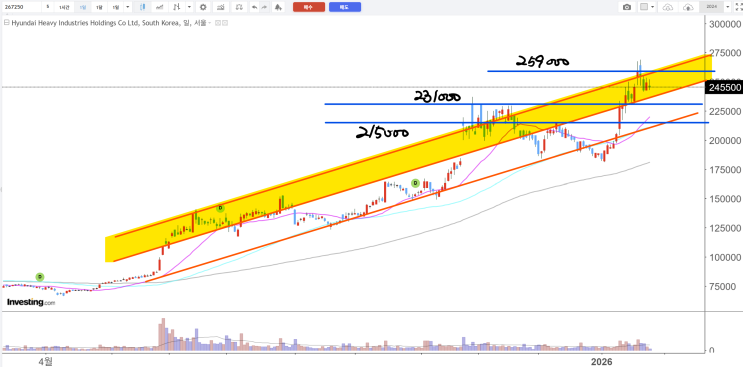The image size is (743, 367).
Task: Click the red buy button
Action: pos(309,7)
